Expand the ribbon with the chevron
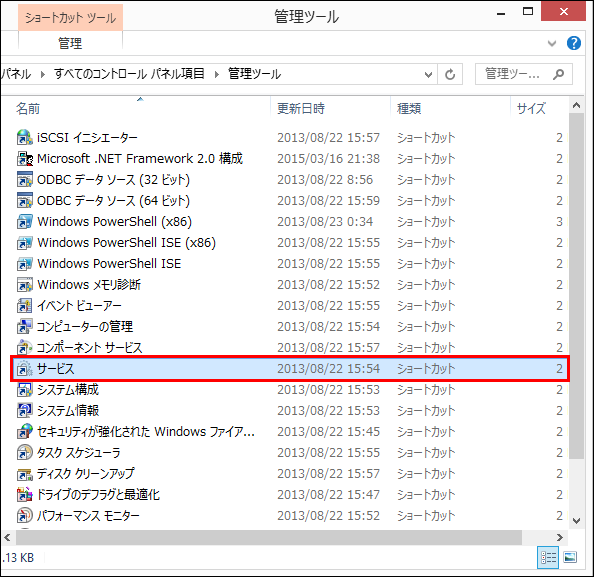This screenshot has height=577, width=594. pyautogui.click(x=552, y=43)
